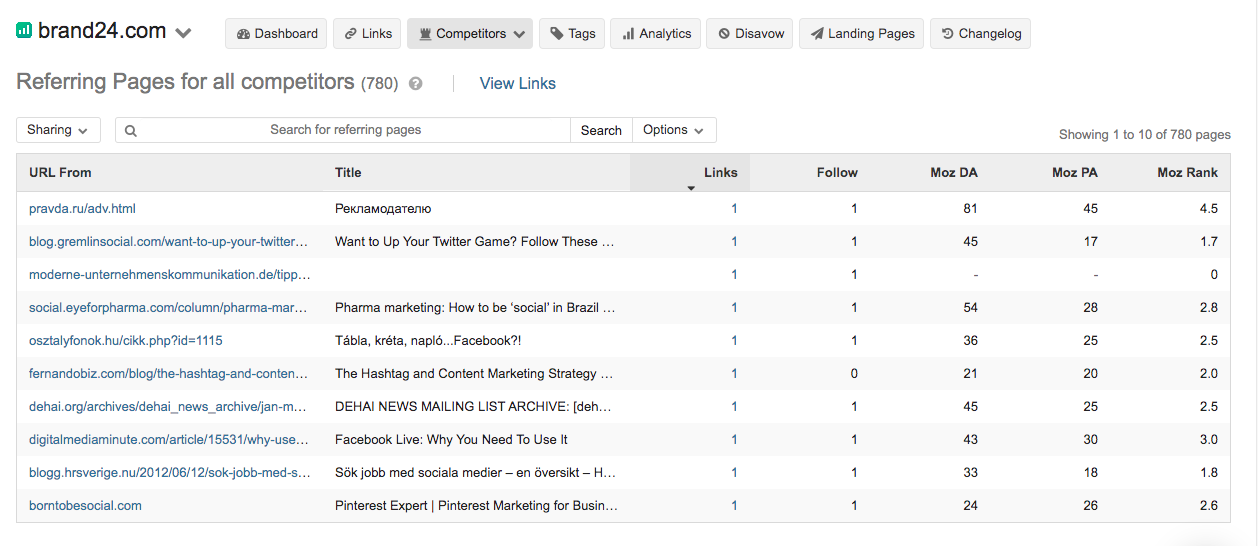
Task: Sort table by Moz DA column
Action: (x=954, y=172)
